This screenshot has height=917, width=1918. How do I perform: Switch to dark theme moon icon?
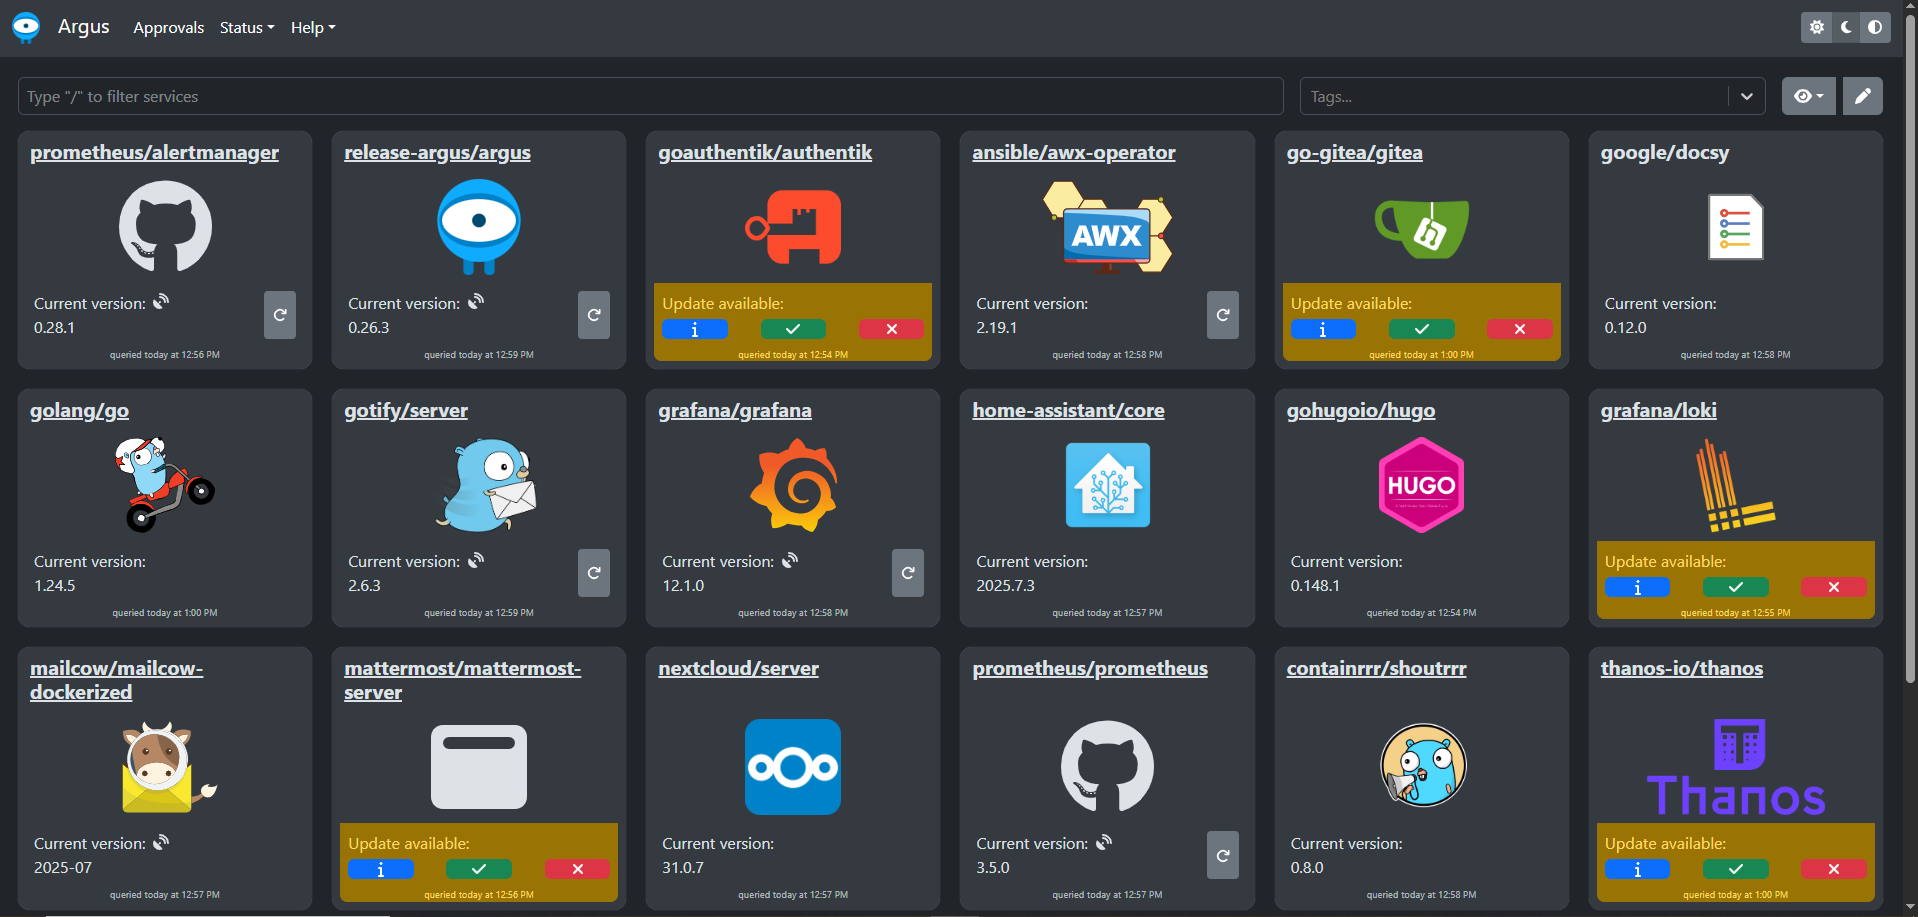point(1846,27)
